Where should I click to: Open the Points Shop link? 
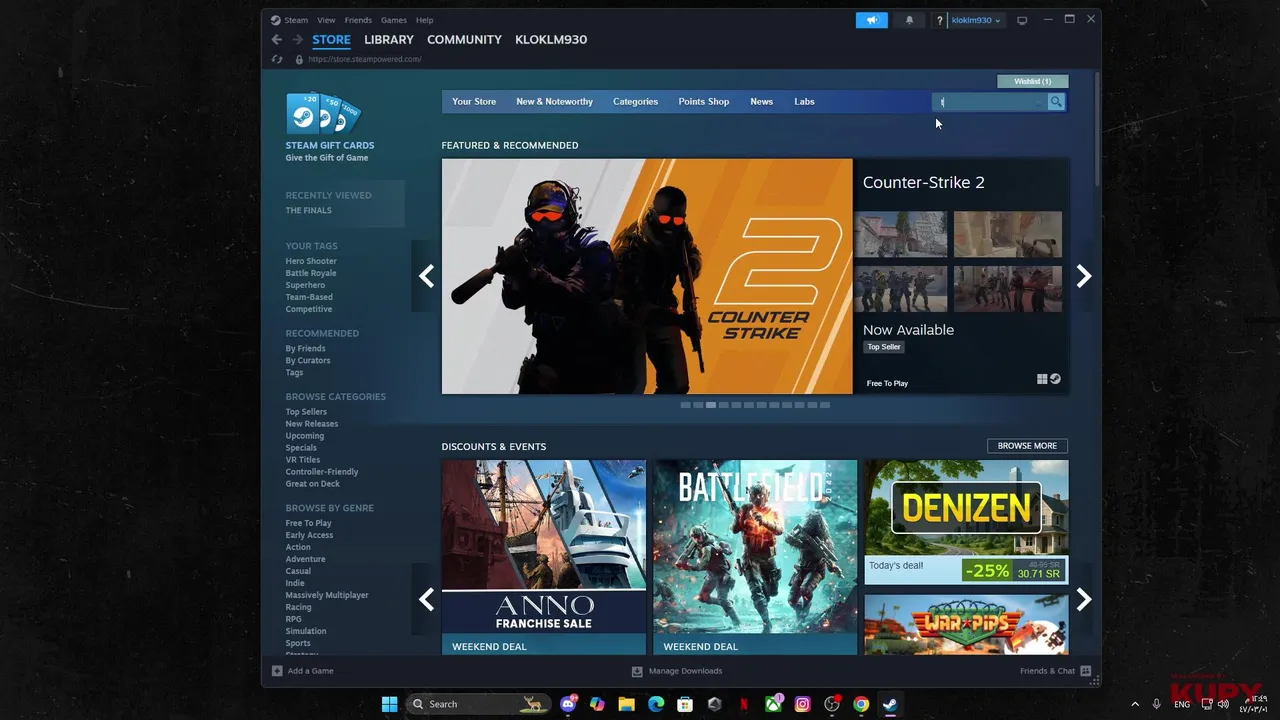coord(704,102)
